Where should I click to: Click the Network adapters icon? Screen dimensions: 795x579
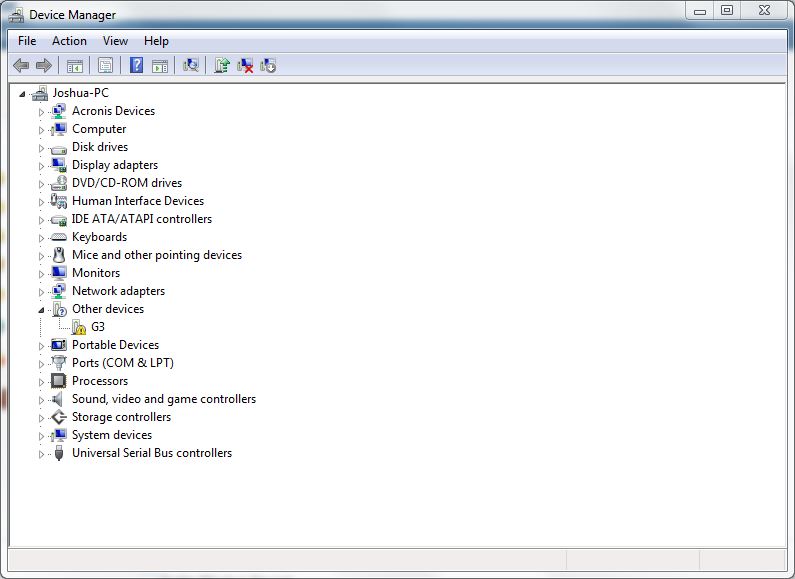click(x=59, y=291)
